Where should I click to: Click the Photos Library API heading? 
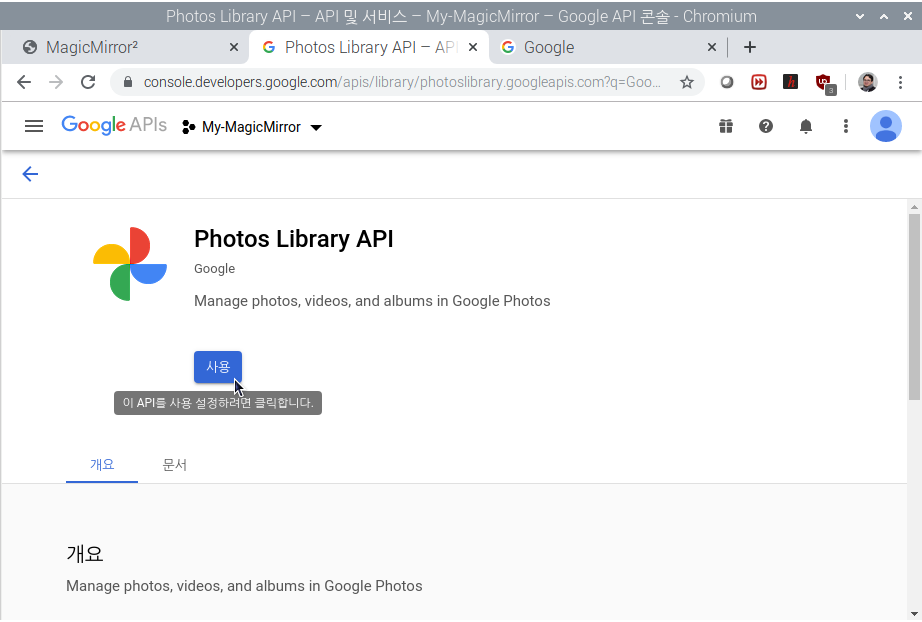293,239
